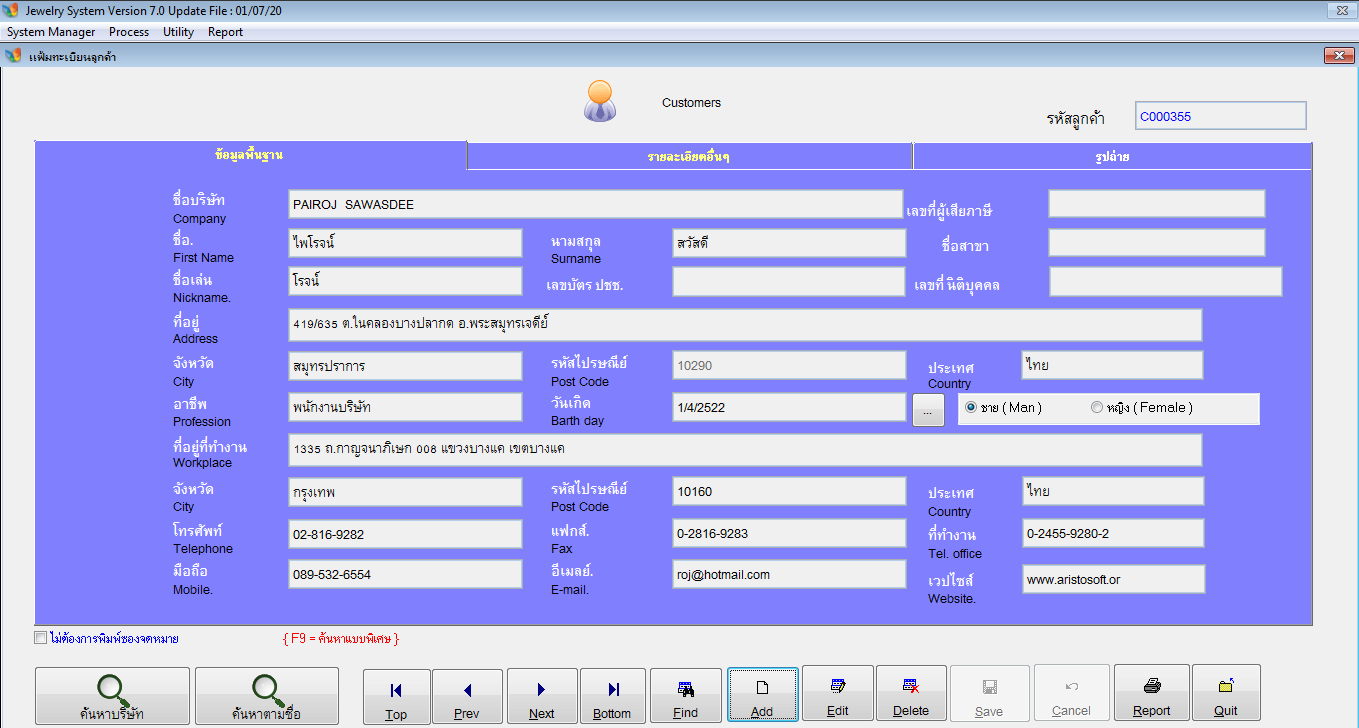
Task: Click the Top first-record navigation icon
Action: coord(396,691)
